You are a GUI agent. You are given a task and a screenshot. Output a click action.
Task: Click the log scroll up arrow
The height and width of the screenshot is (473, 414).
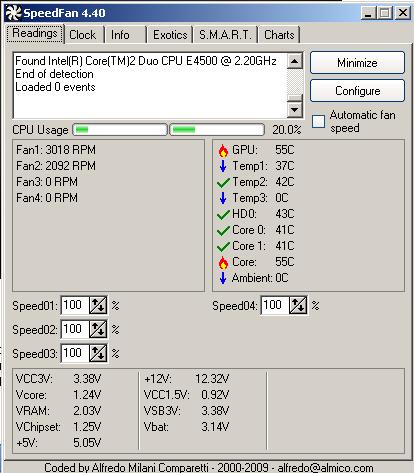(295, 61)
